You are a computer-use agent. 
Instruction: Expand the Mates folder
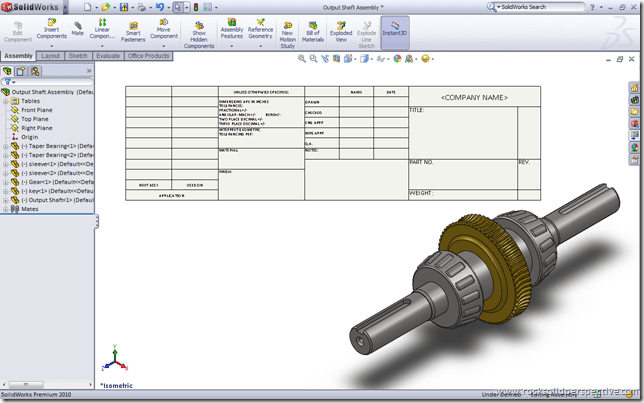click(x=5, y=210)
